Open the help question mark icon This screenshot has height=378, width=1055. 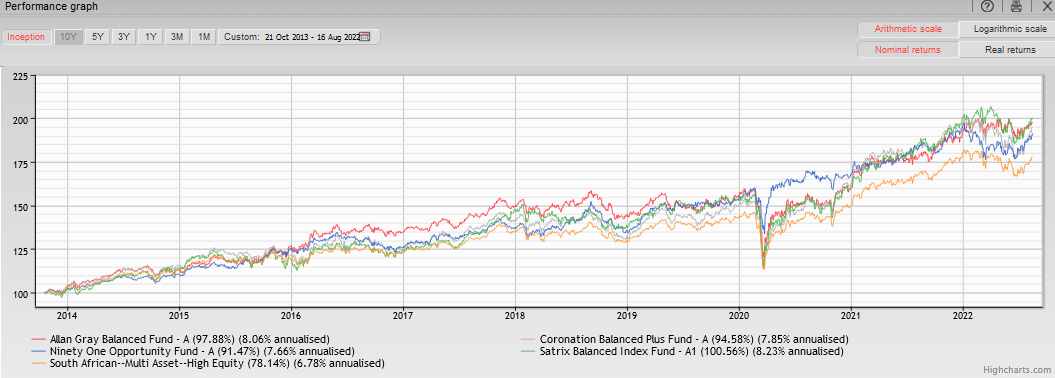point(988,7)
